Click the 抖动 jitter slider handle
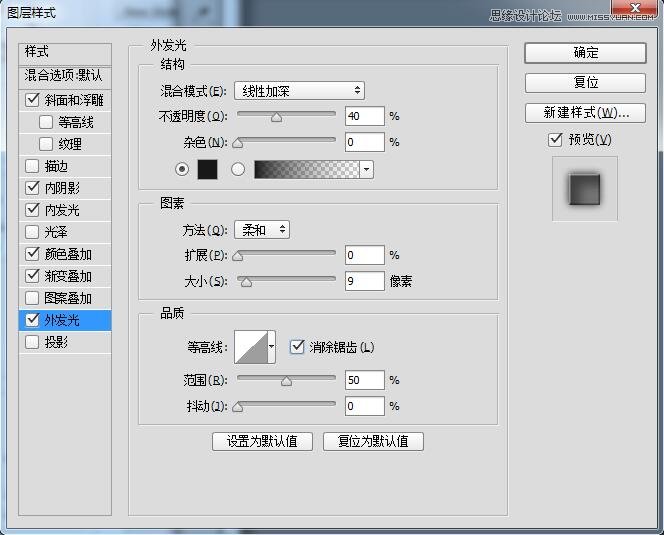 238,407
